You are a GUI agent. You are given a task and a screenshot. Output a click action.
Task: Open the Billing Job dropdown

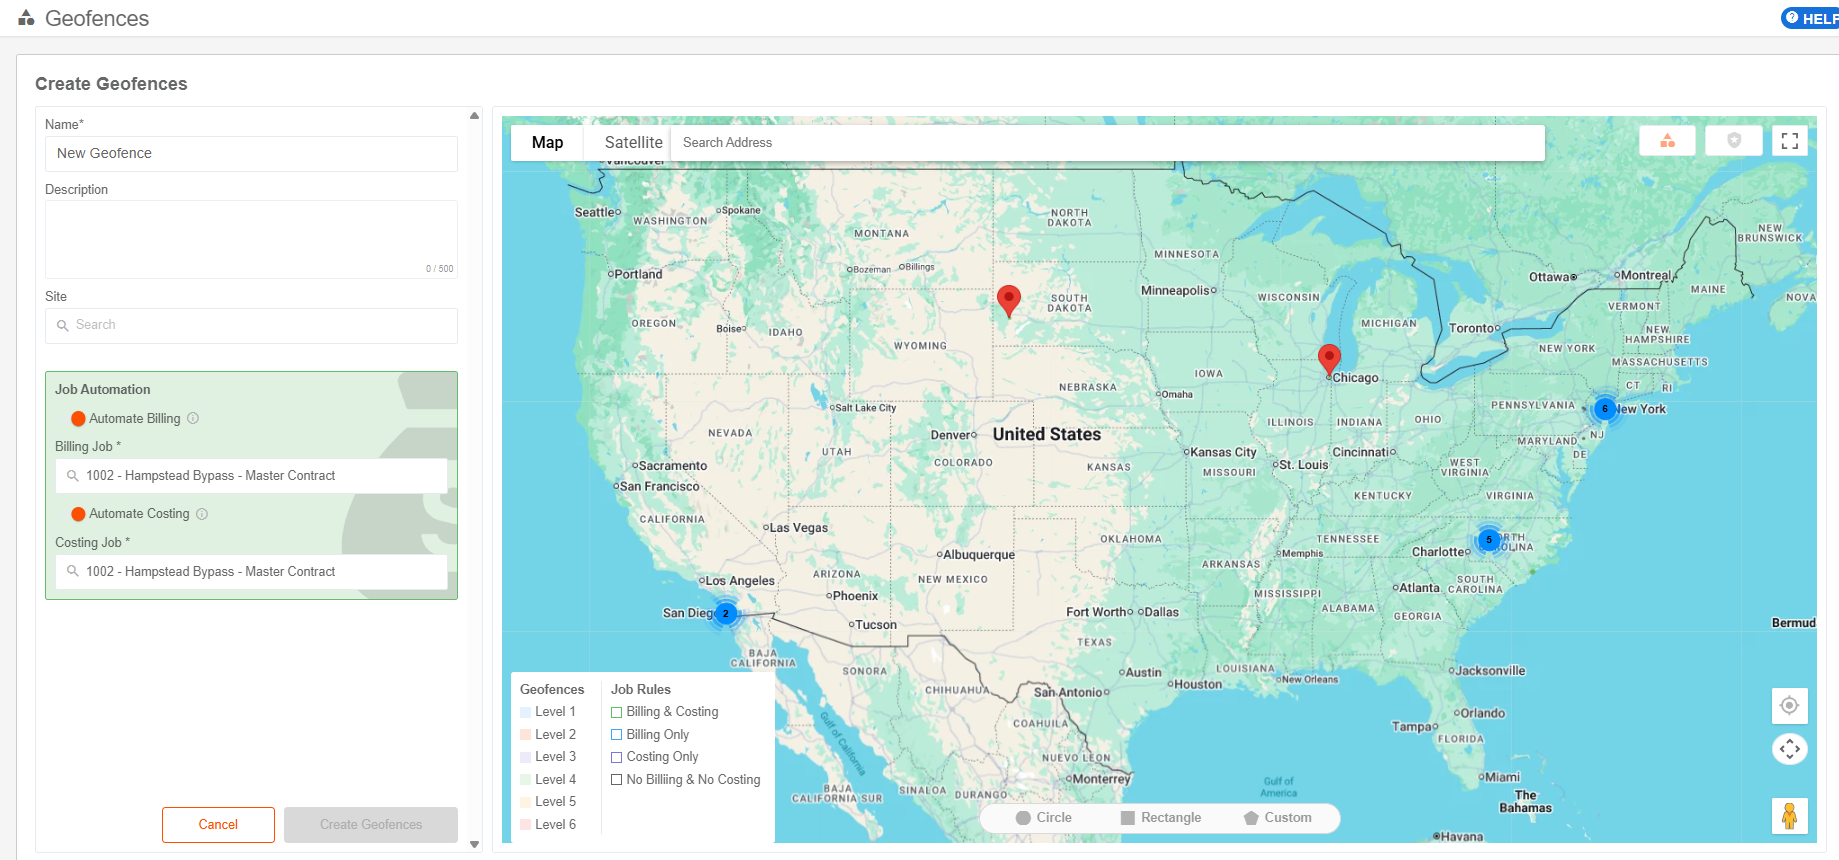251,476
